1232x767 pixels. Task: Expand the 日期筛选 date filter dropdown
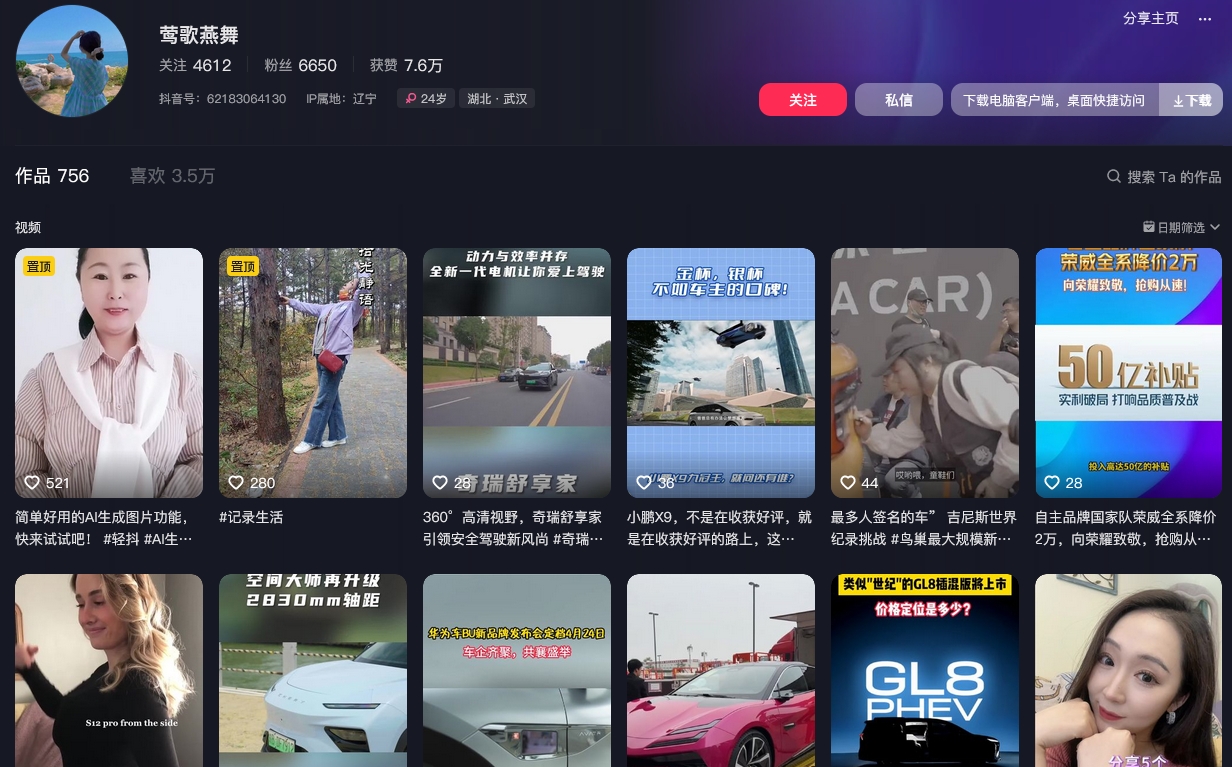pos(1182,228)
